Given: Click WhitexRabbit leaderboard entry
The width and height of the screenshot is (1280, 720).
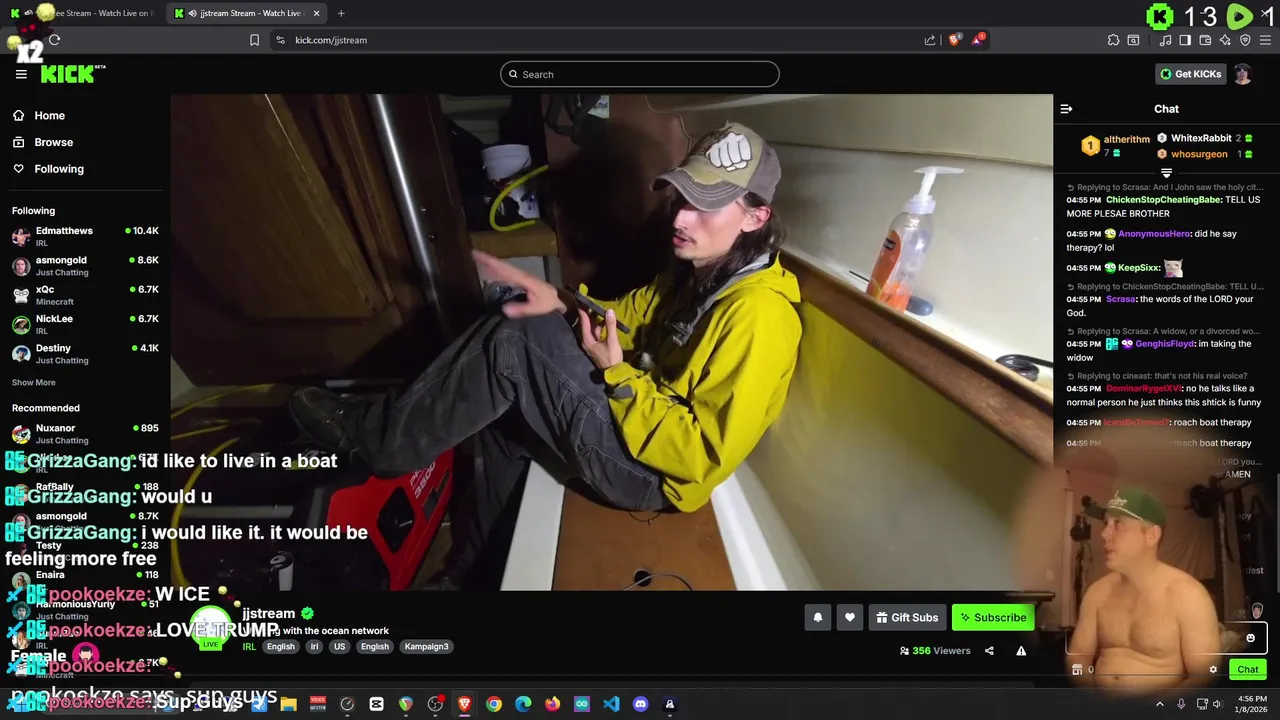Looking at the screenshot, I should pos(1204,138).
